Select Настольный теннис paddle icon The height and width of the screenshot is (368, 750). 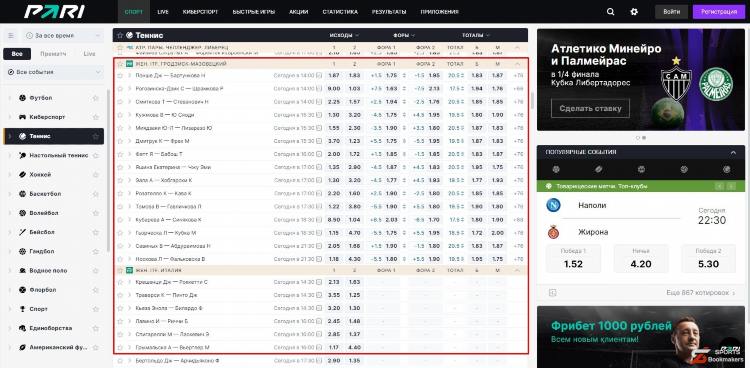pyautogui.click(x=22, y=156)
